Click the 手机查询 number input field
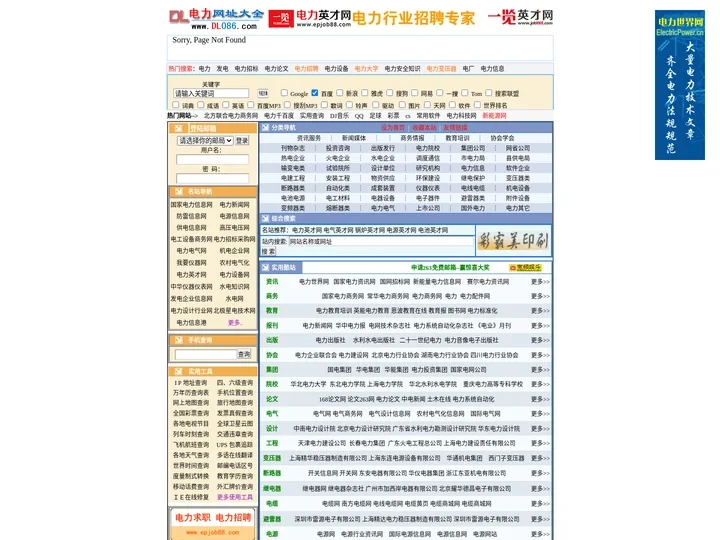This screenshot has width=720, height=540. click(206, 354)
